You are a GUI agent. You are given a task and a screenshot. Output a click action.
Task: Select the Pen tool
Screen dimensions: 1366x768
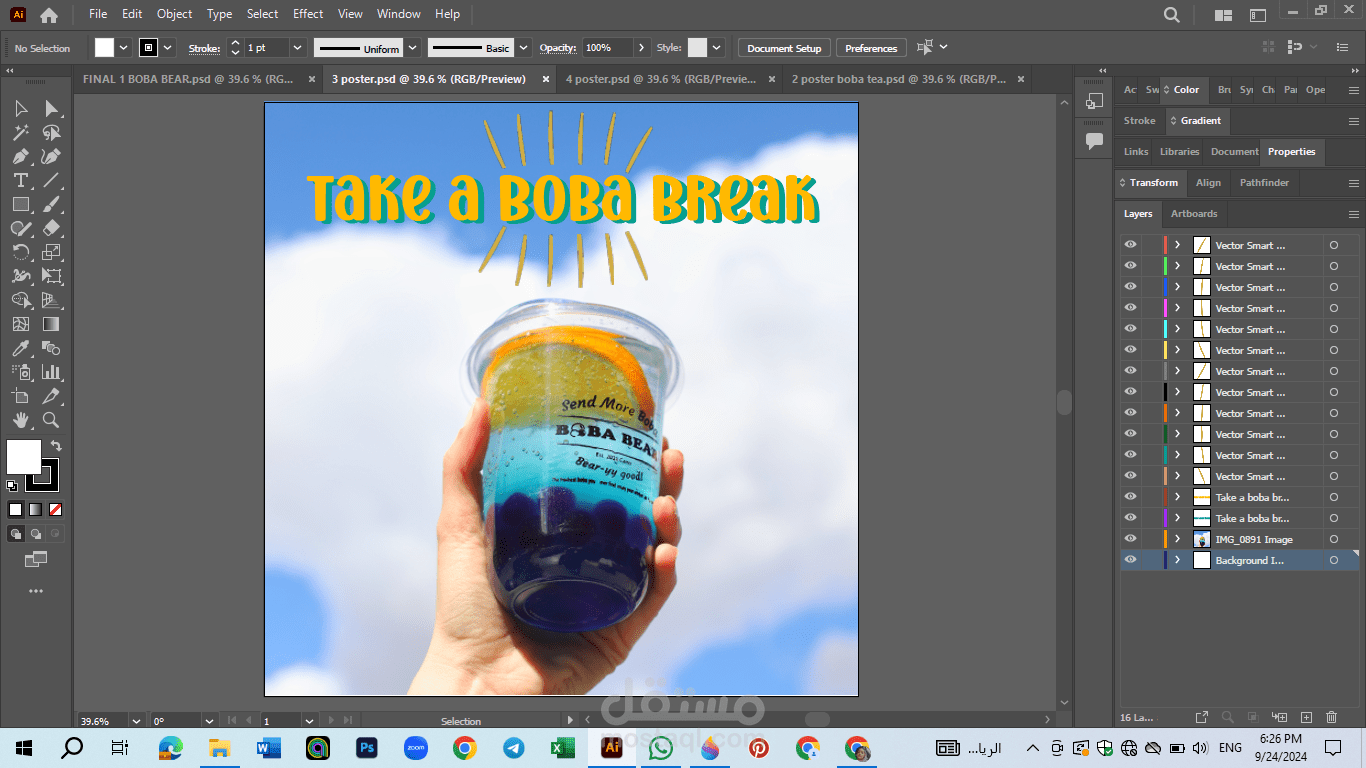[x=21, y=156]
